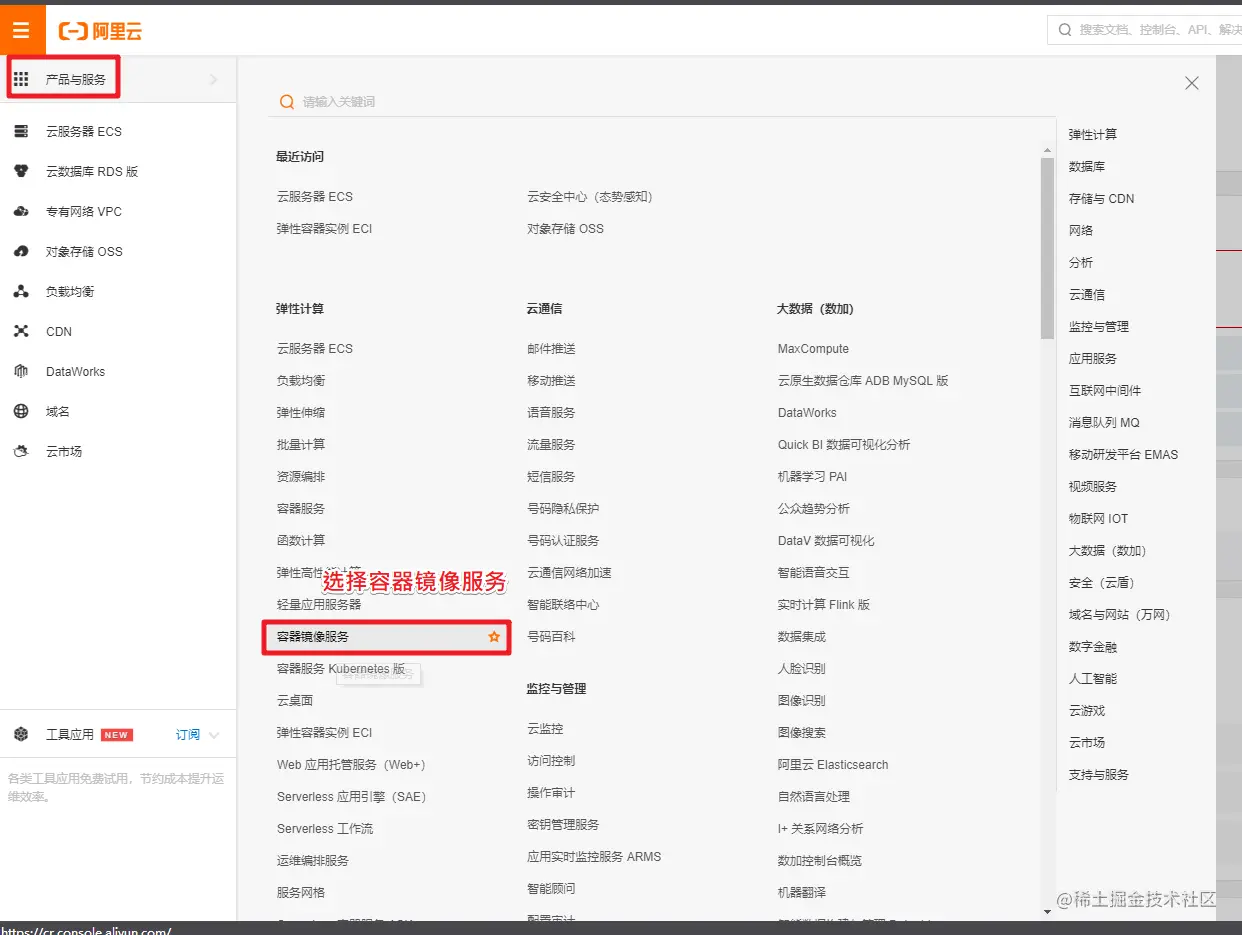Jump to 物联网 IOT category
The image size is (1242, 935).
click(1098, 518)
